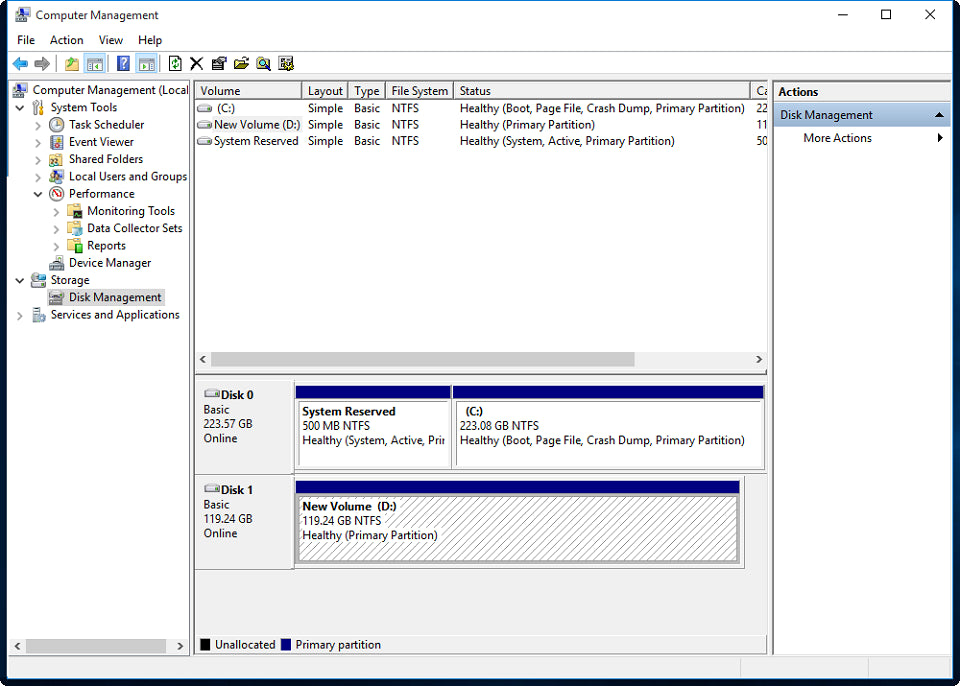Click the Up One Level folder icon
The height and width of the screenshot is (686, 960).
(x=72, y=64)
